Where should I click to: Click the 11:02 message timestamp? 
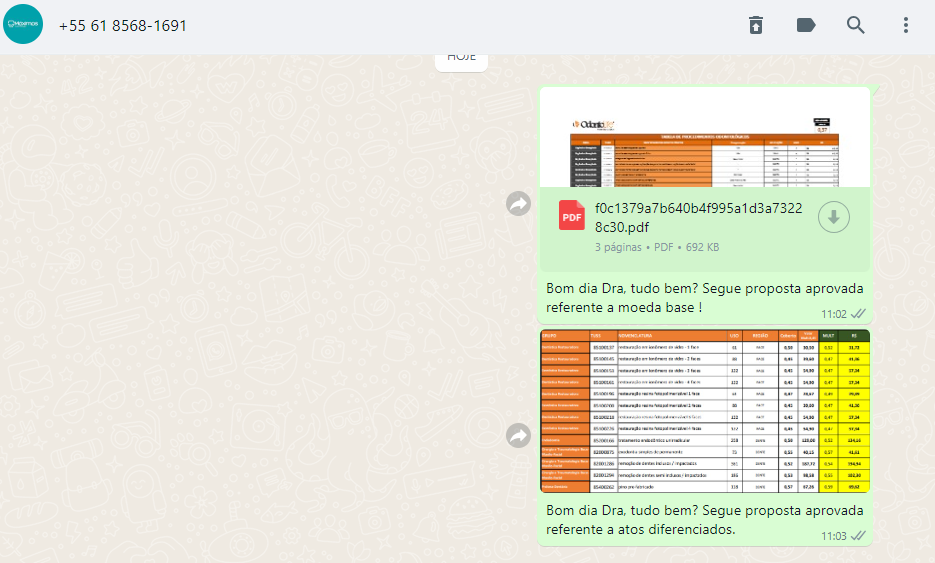pyautogui.click(x=833, y=314)
